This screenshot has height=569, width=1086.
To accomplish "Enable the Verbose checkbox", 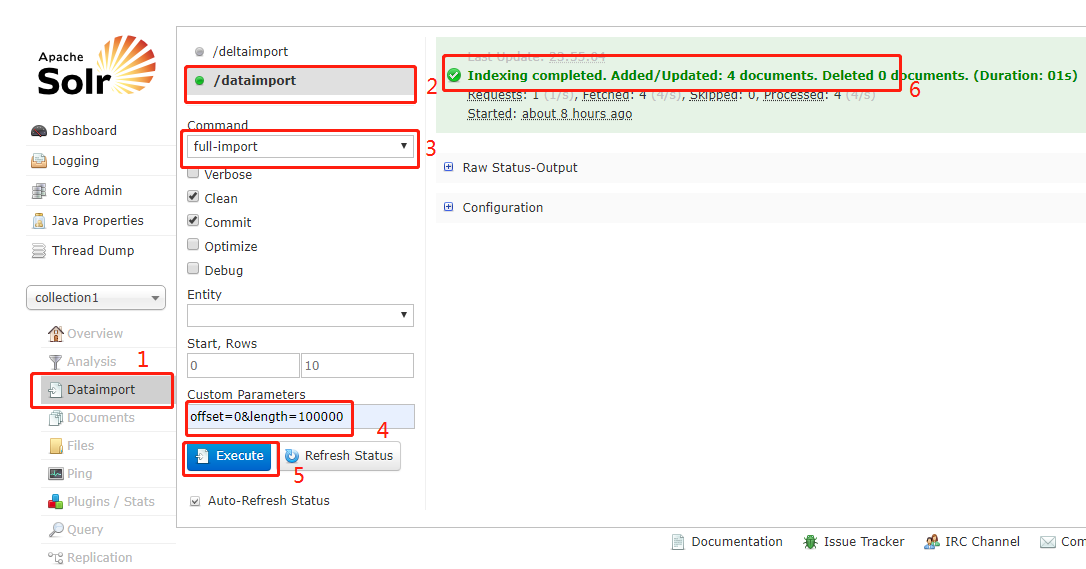I will coord(193,173).
